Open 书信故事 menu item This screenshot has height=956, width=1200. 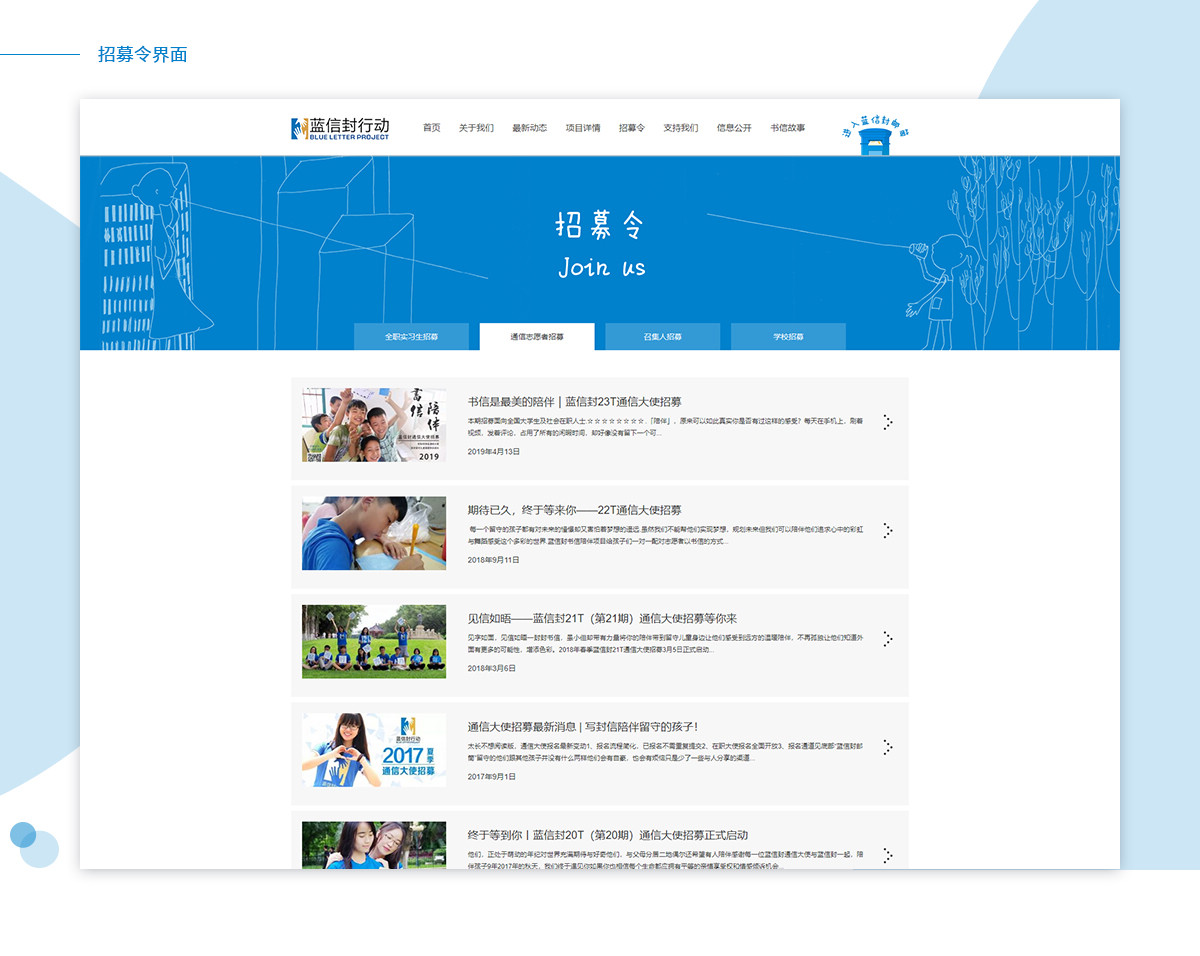787,128
